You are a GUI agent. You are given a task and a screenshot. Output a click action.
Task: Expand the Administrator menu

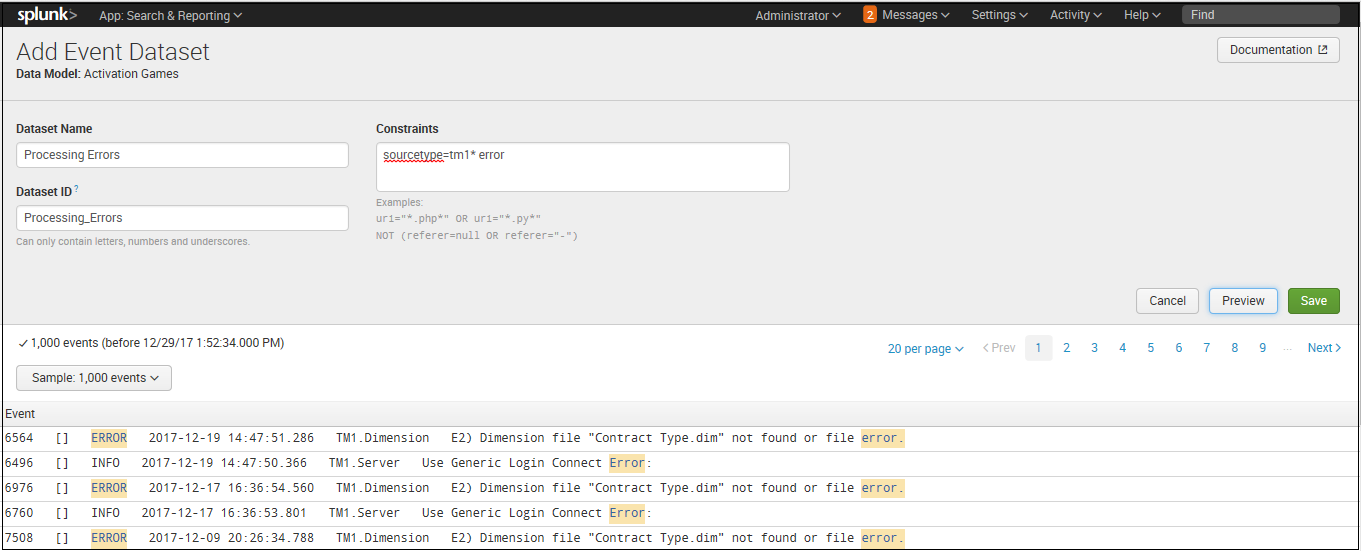pos(798,16)
